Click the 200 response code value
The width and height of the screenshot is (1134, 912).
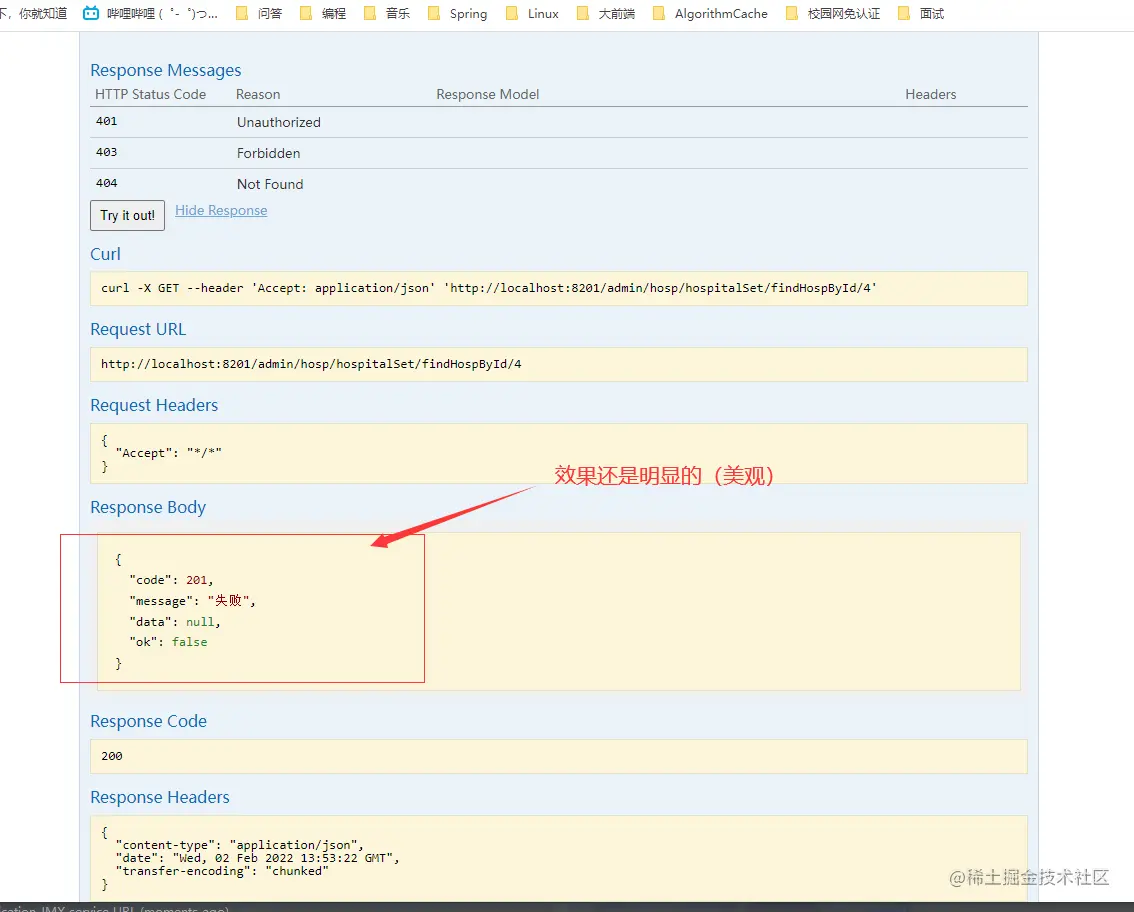coord(112,756)
